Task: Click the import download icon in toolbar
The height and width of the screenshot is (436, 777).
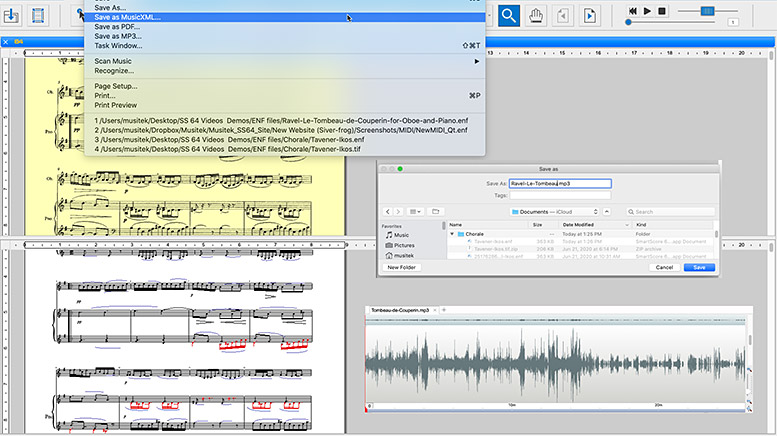Action: [x=11, y=15]
